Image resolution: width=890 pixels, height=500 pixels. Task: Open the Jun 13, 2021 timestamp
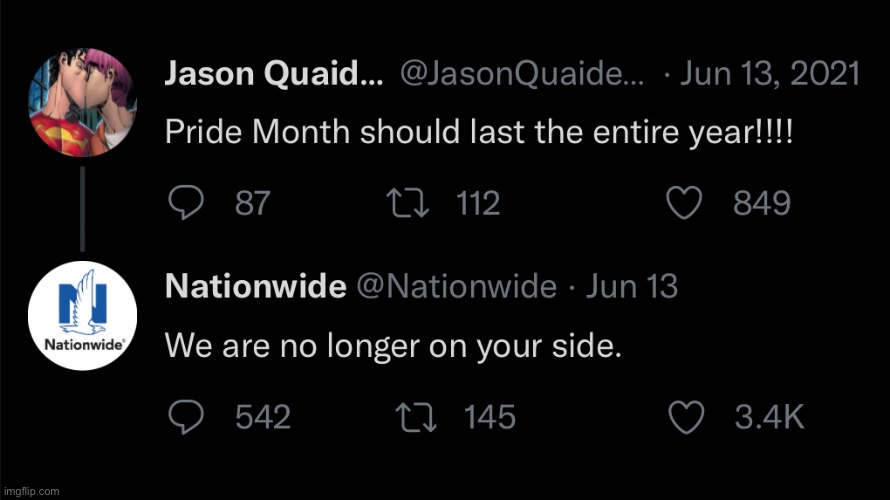click(770, 73)
